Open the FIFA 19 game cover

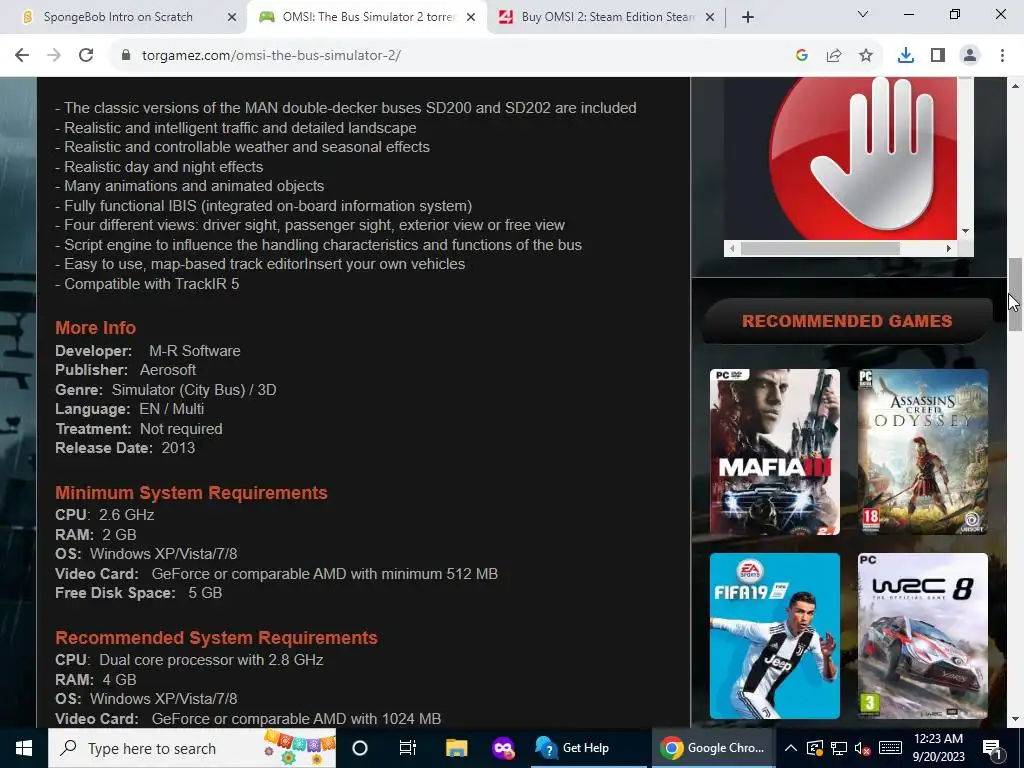coord(775,636)
